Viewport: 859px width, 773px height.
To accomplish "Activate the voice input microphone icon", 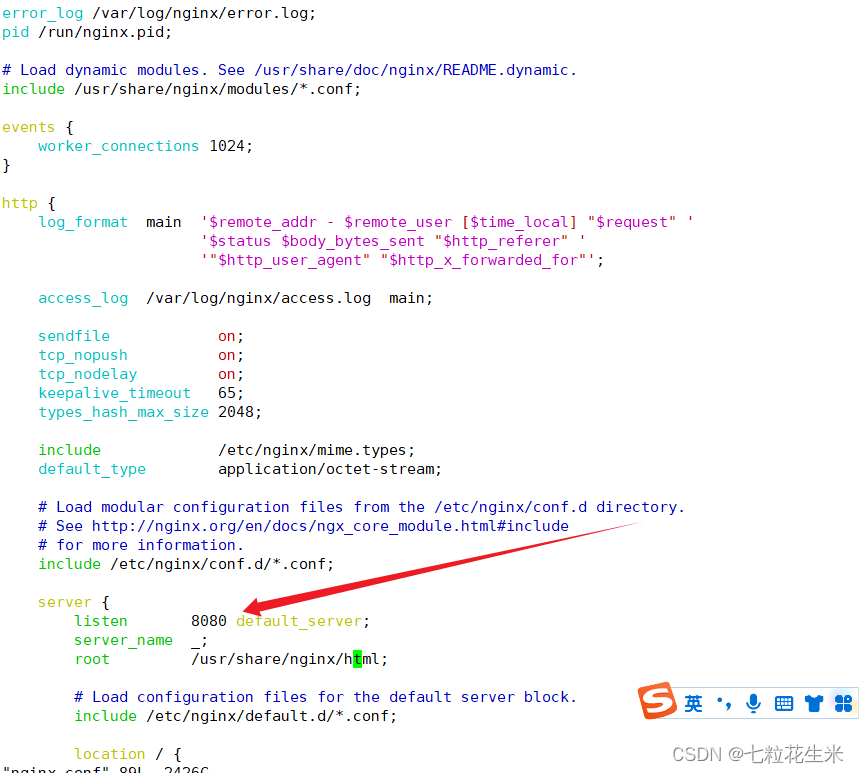I will [753, 703].
